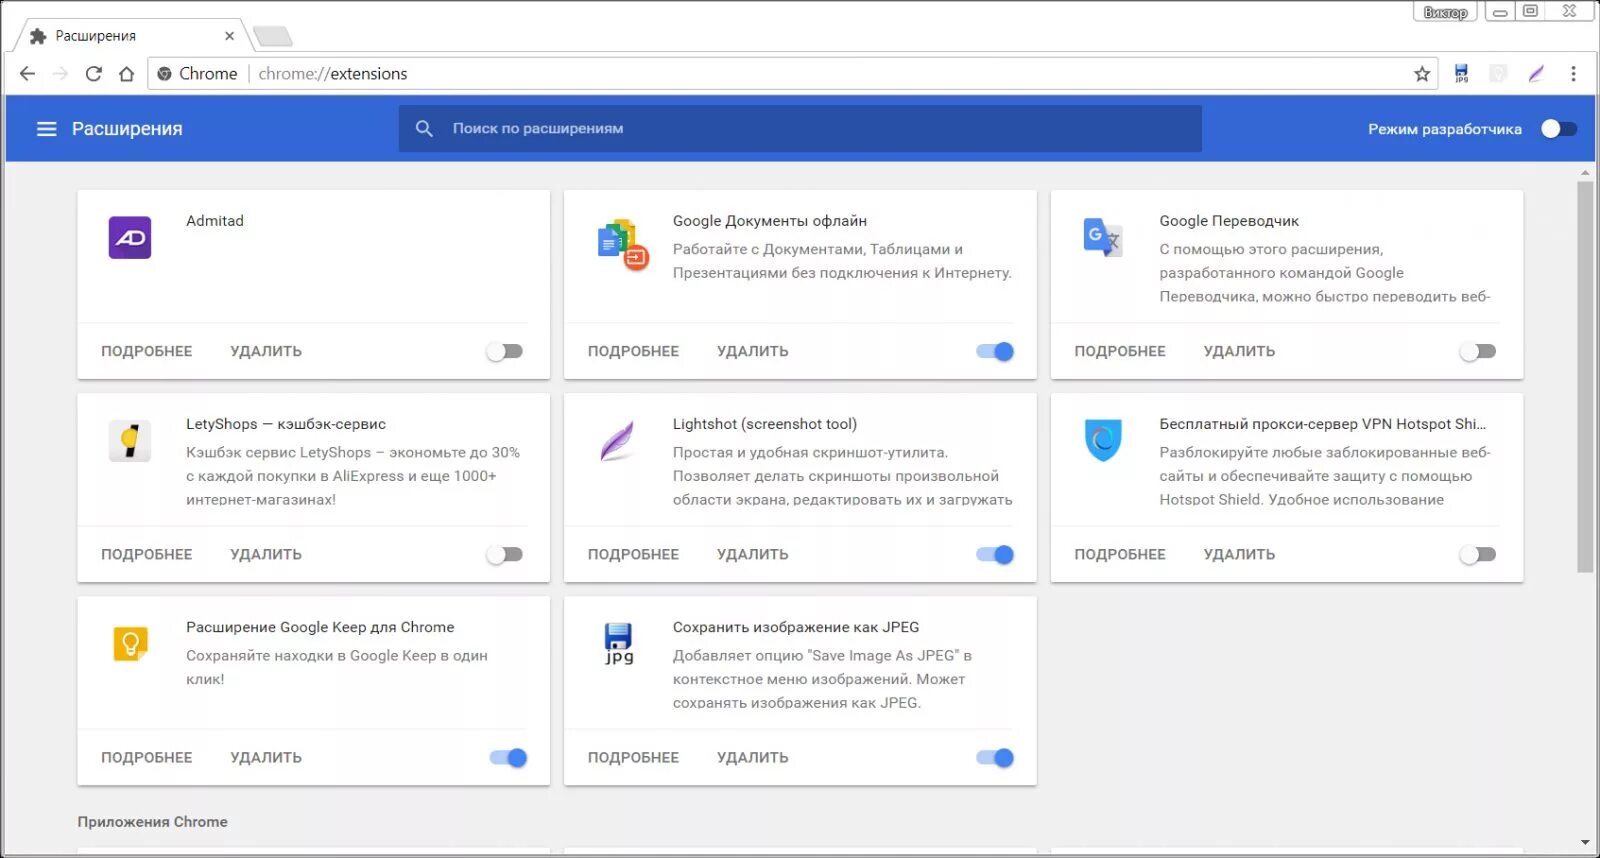
Task: Go back with the browser back arrow
Action: (x=27, y=74)
